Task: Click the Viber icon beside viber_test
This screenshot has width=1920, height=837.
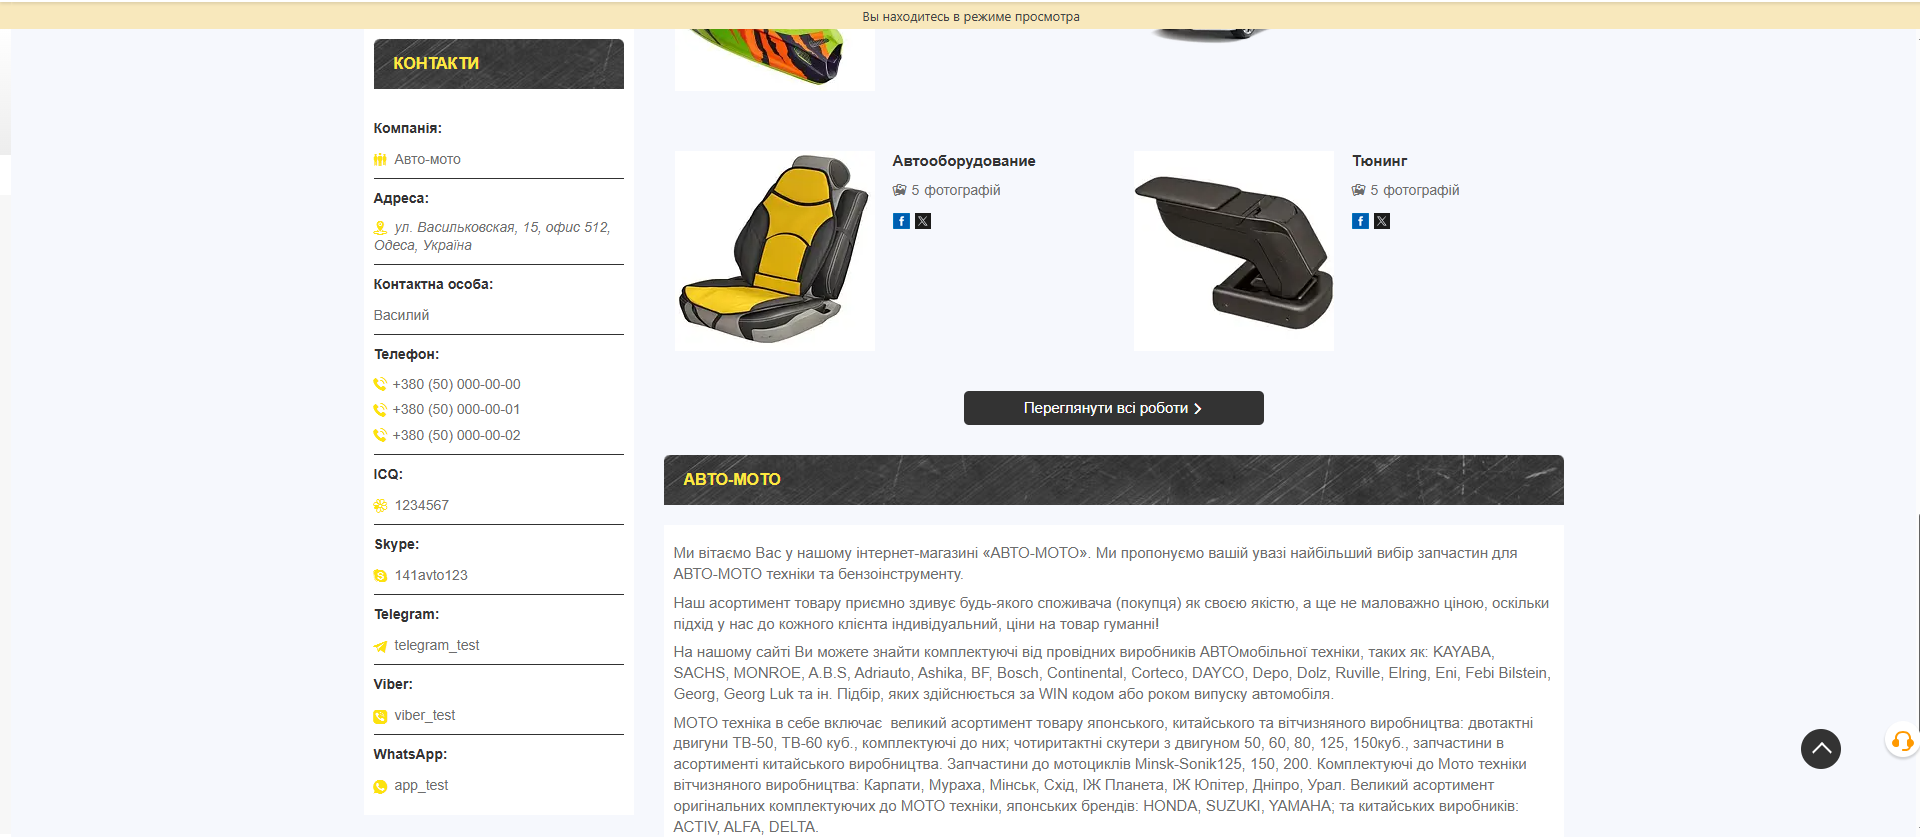Action: (x=380, y=716)
